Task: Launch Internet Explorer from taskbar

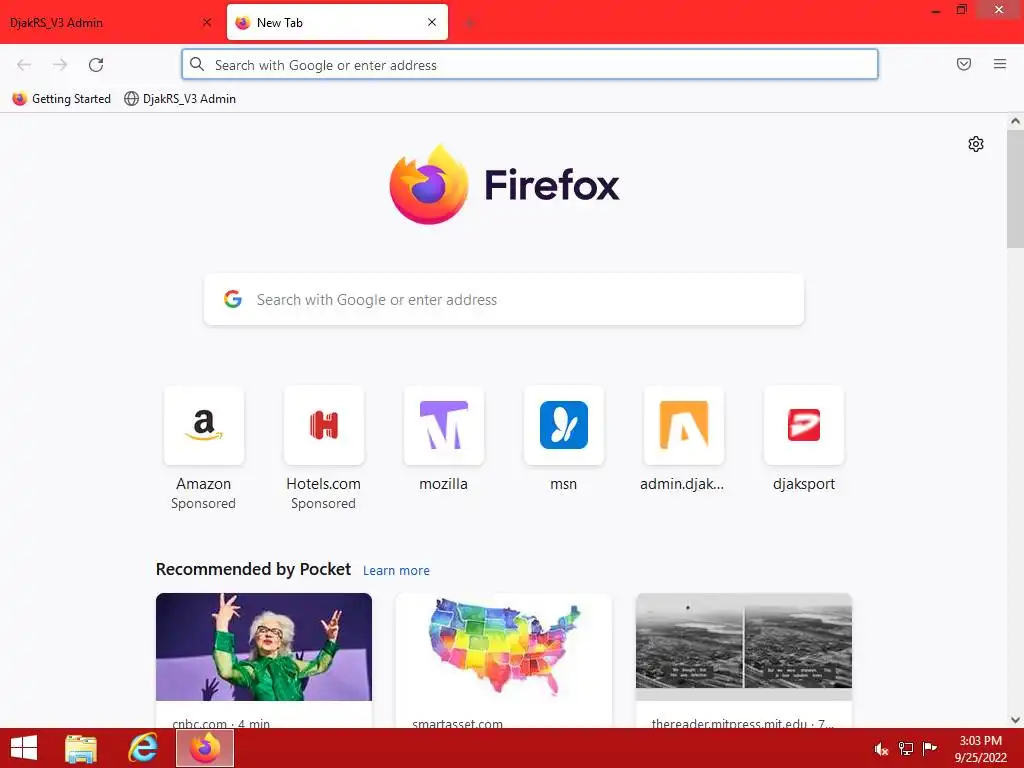Action: pos(142,748)
